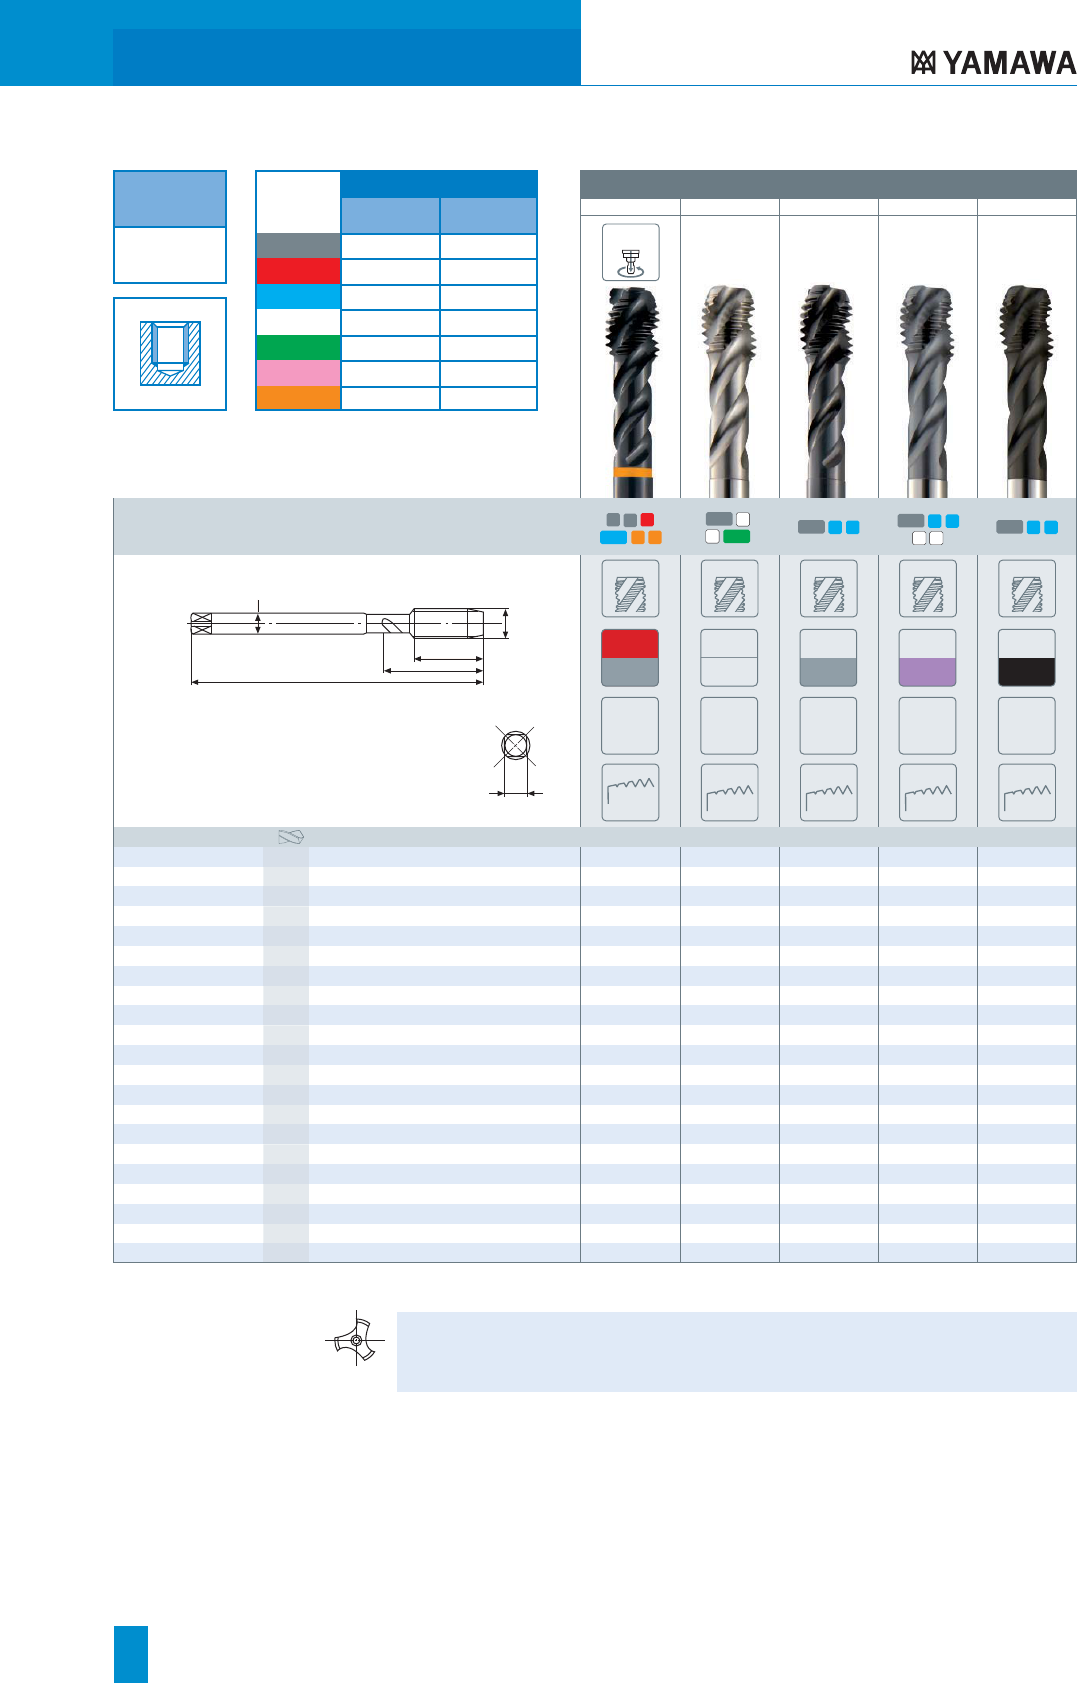Click chamfer profile icon in the red-gray swatch column

(x=630, y=793)
